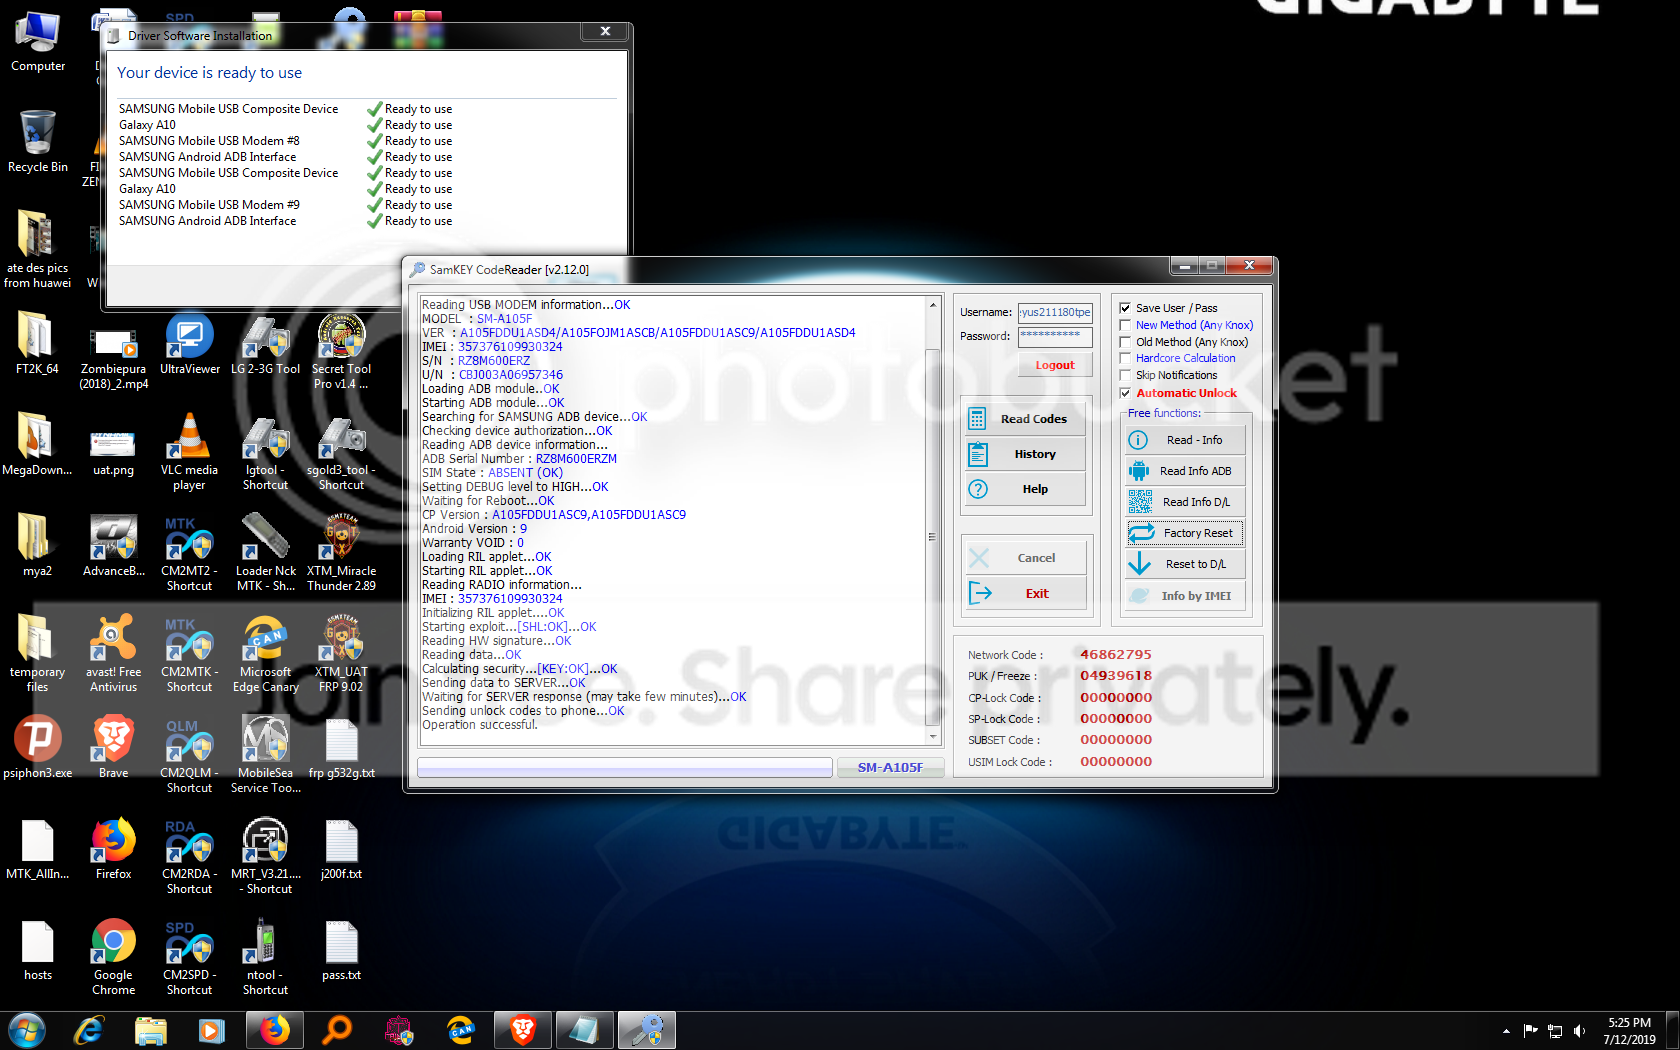Open Secret Tool Pro v1.4 shortcut
1680x1050 pixels.
[342, 351]
